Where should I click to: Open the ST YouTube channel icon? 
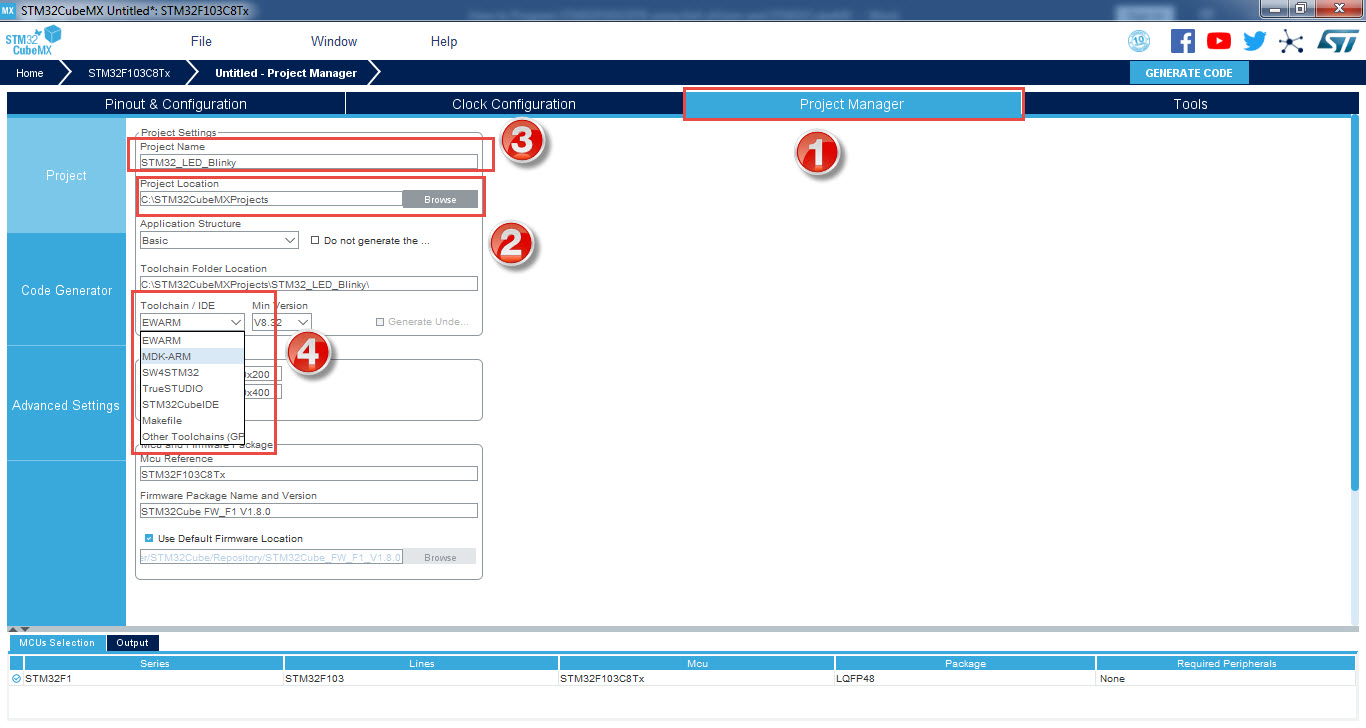click(1219, 41)
